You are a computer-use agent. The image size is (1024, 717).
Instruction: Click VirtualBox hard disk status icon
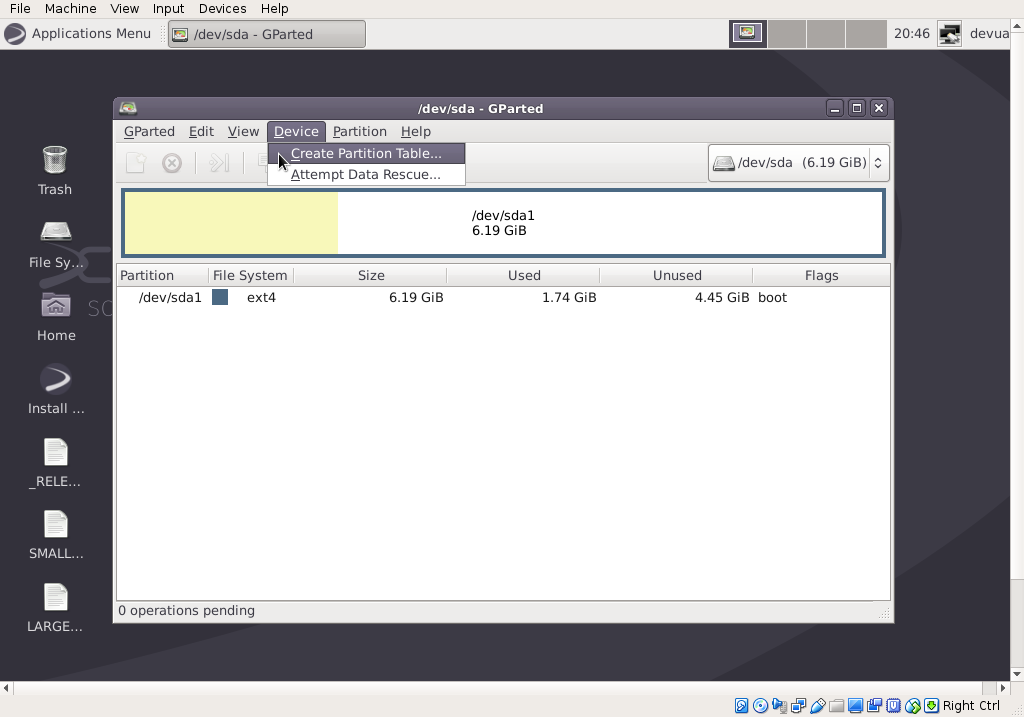[x=741, y=705]
